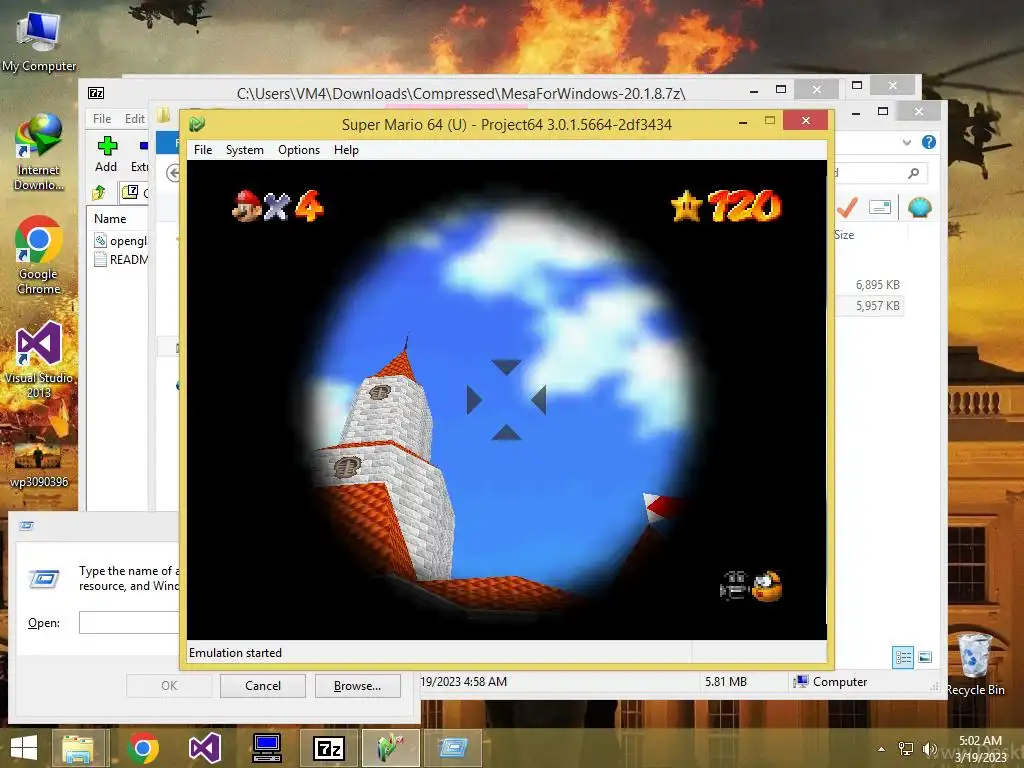Image resolution: width=1024 pixels, height=768 pixels.
Task: Open the Options menu in Project64
Action: (x=298, y=150)
